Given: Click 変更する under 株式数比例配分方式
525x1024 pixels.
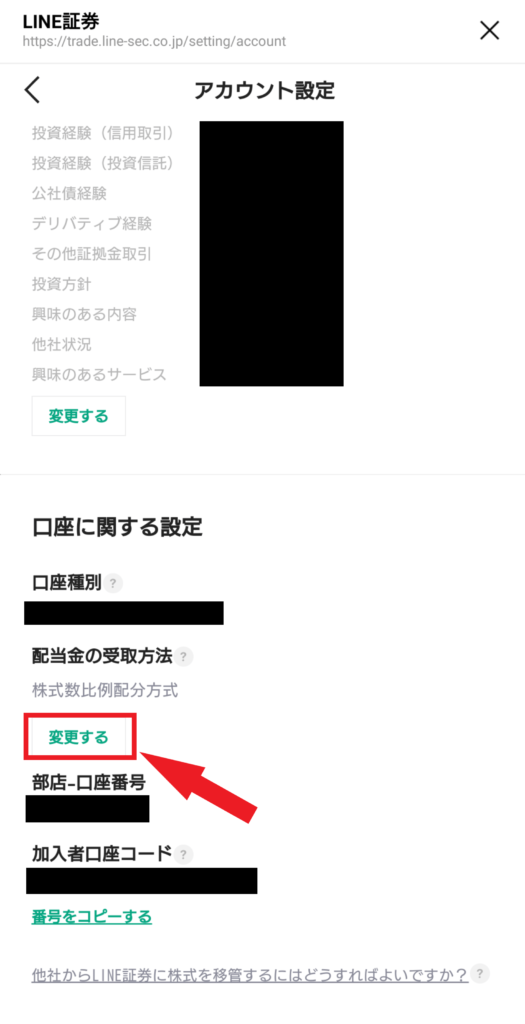Looking at the screenshot, I should [78, 737].
